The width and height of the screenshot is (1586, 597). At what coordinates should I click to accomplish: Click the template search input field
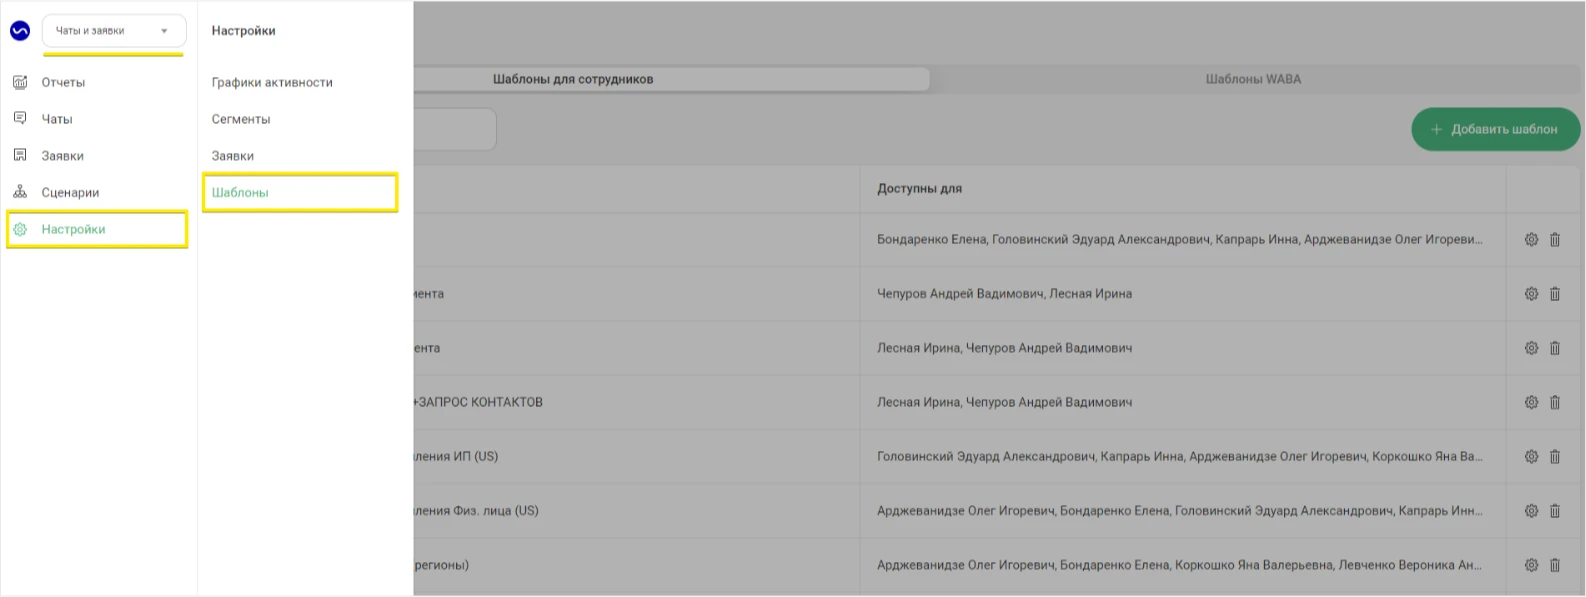tap(455, 129)
